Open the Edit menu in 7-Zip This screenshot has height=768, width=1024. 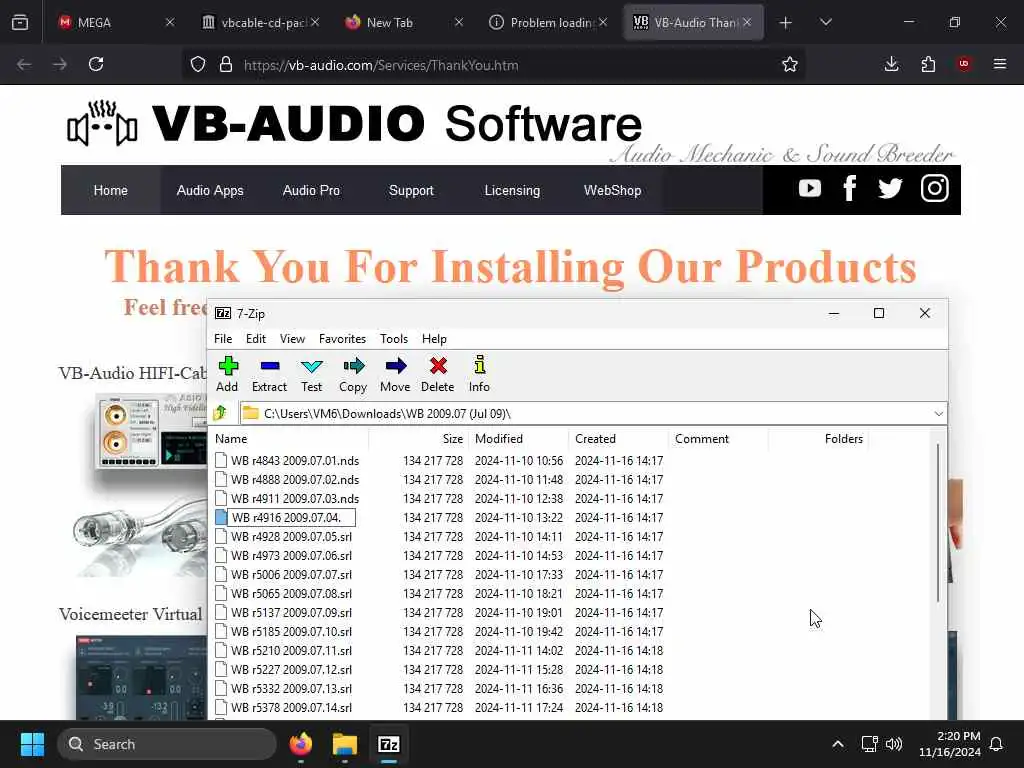click(256, 338)
